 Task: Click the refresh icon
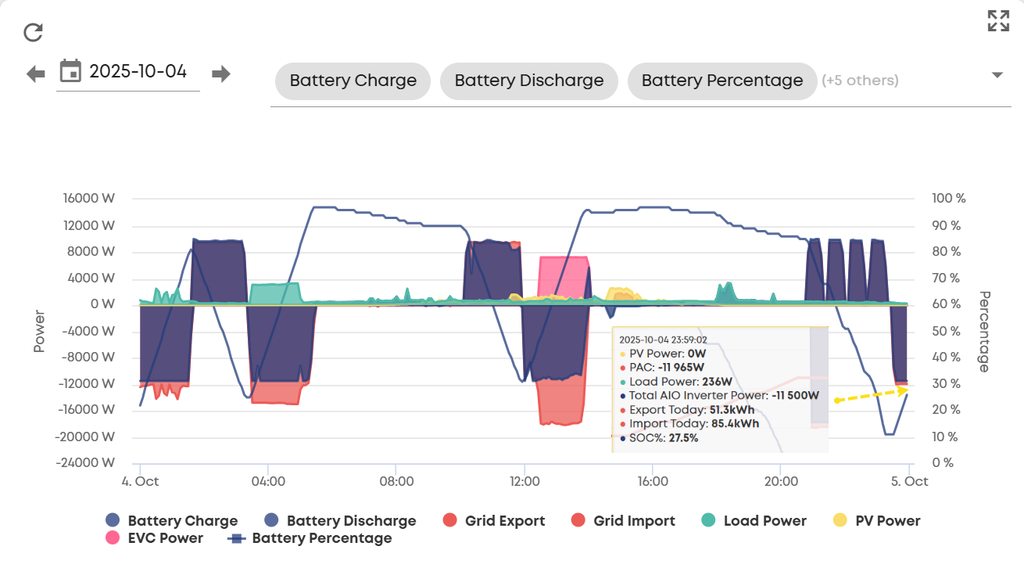coord(33,32)
